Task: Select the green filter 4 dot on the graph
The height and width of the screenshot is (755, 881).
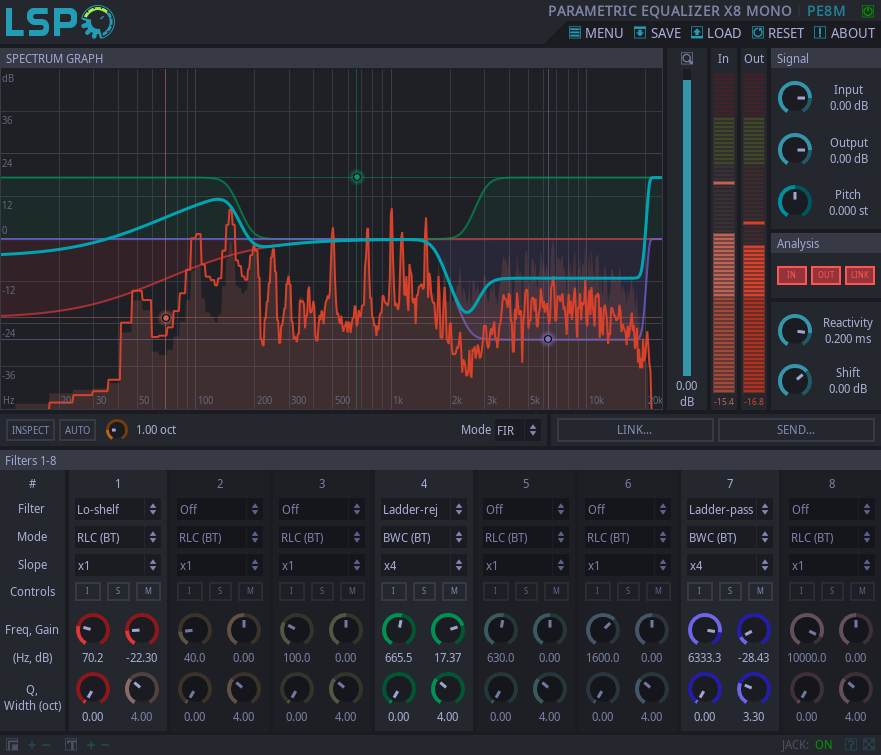Action: (357, 177)
